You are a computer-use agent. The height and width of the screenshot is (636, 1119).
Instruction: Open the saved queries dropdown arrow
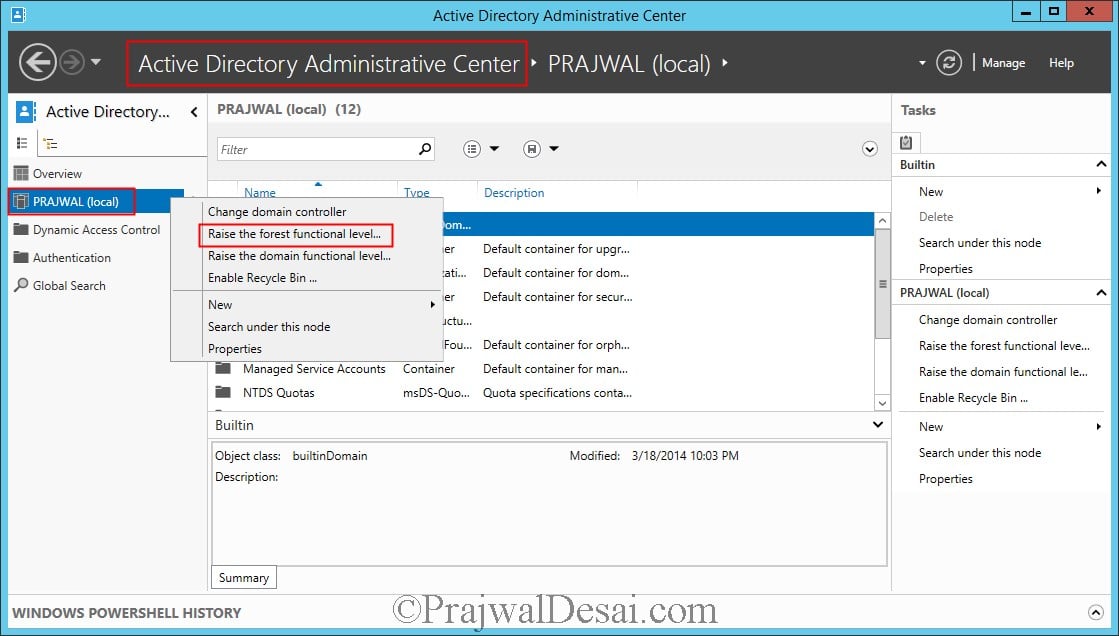pyautogui.click(x=554, y=148)
